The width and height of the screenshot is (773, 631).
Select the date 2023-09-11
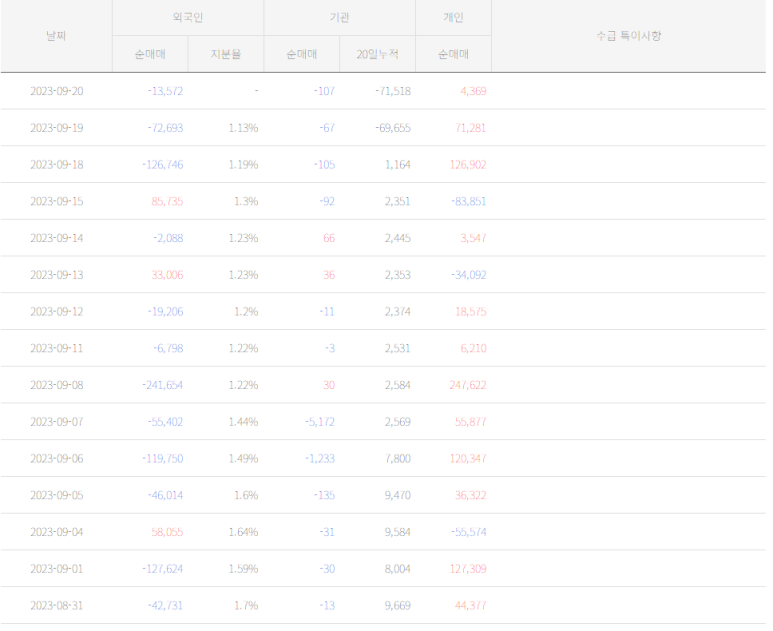pyautogui.click(x=57, y=349)
